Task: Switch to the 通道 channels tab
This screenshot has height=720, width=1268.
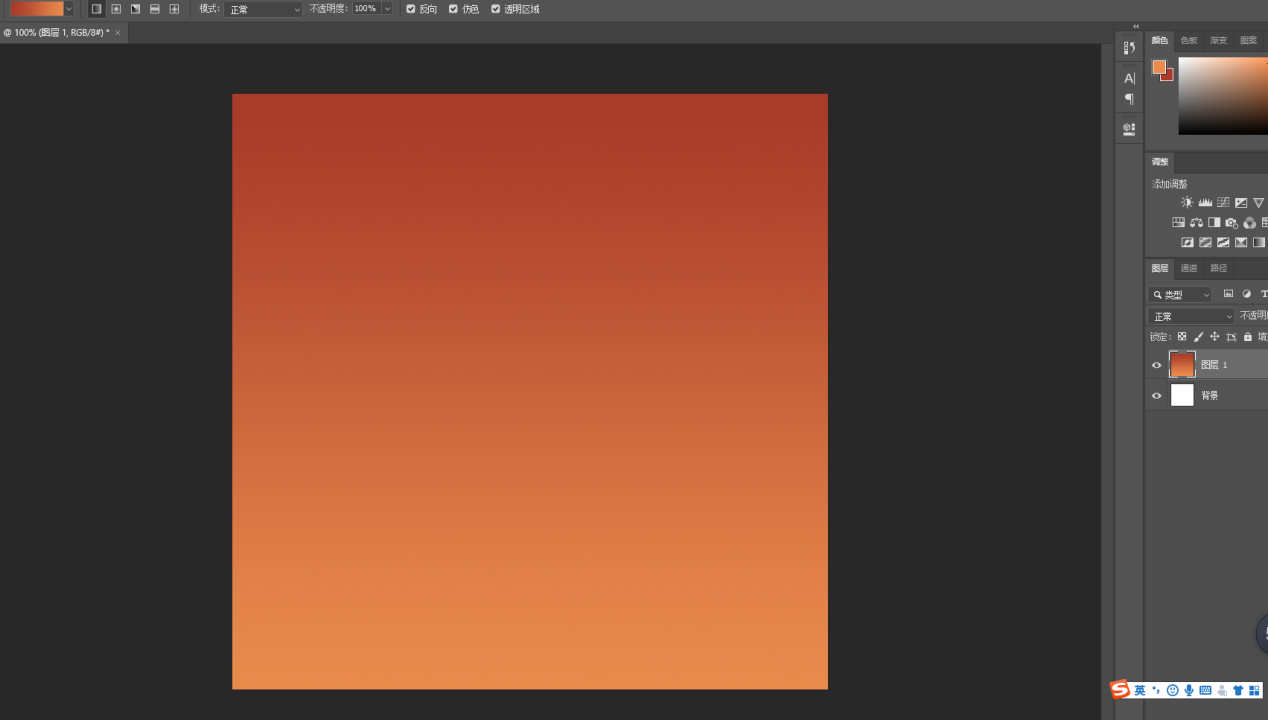Action: (1189, 268)
